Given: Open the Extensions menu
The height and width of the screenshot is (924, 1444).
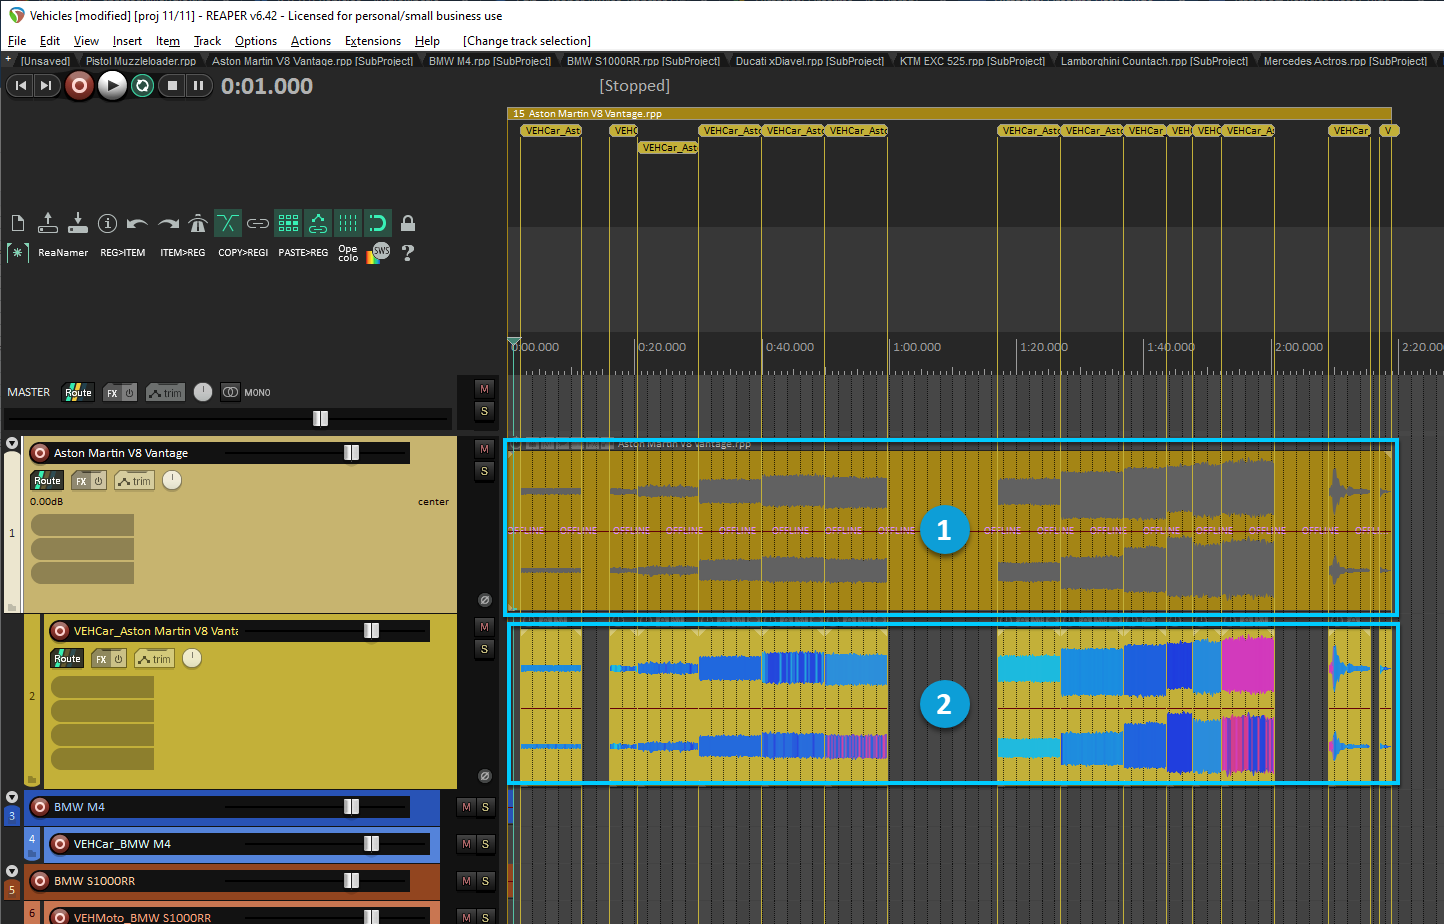Looking at the screenshot, I should (372, 41).
